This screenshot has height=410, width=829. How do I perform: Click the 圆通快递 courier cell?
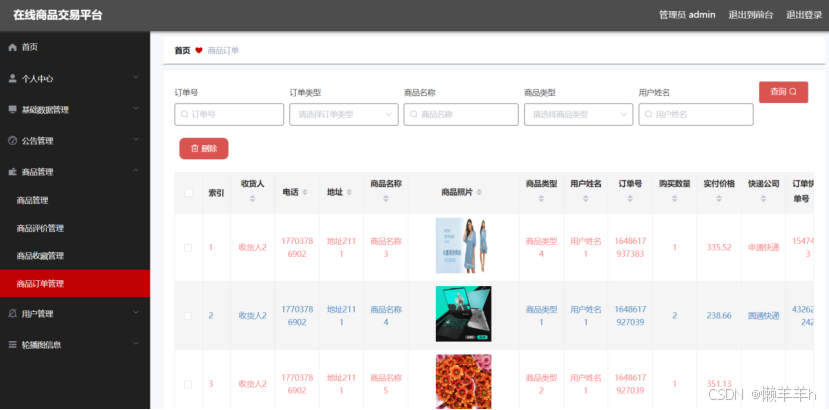pyautogui.click(x=763, y=316)
